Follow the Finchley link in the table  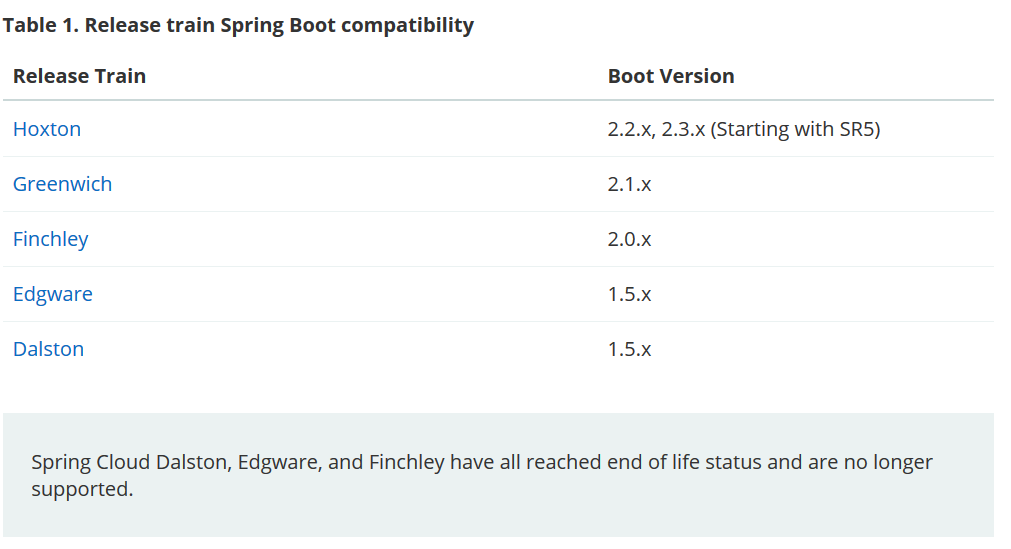[x=50, y=239]
